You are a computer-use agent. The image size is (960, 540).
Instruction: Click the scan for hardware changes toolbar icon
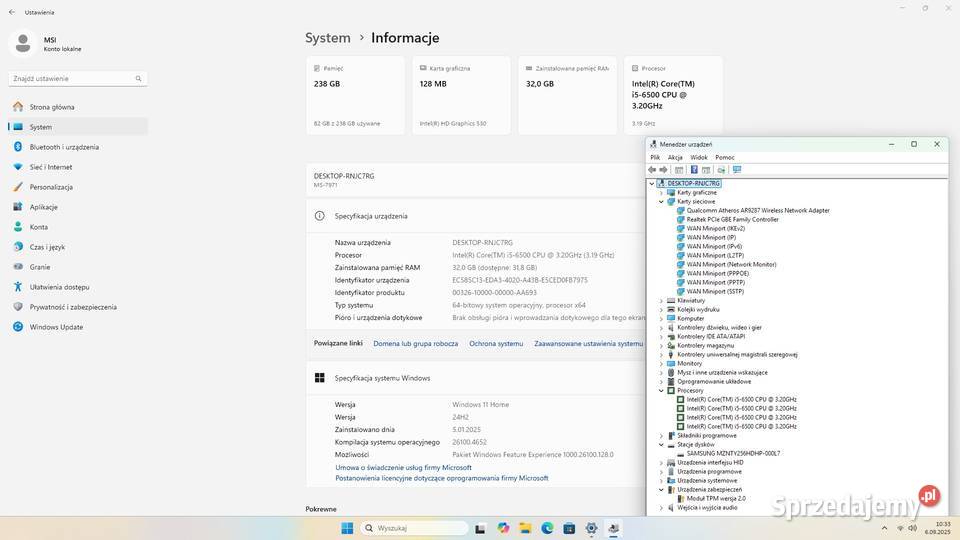(721, 170)
